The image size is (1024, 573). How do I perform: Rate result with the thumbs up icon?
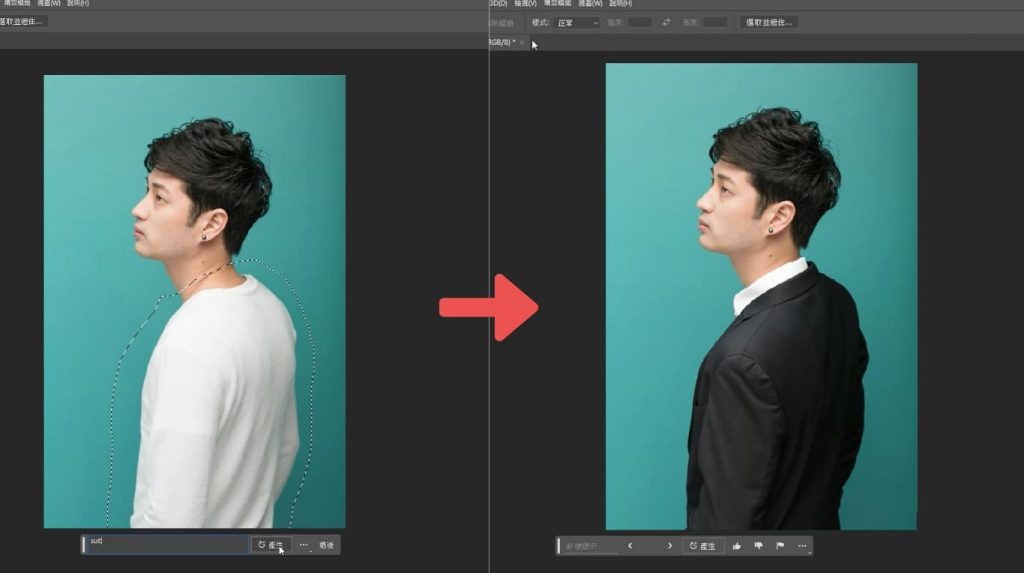point(737,546)
